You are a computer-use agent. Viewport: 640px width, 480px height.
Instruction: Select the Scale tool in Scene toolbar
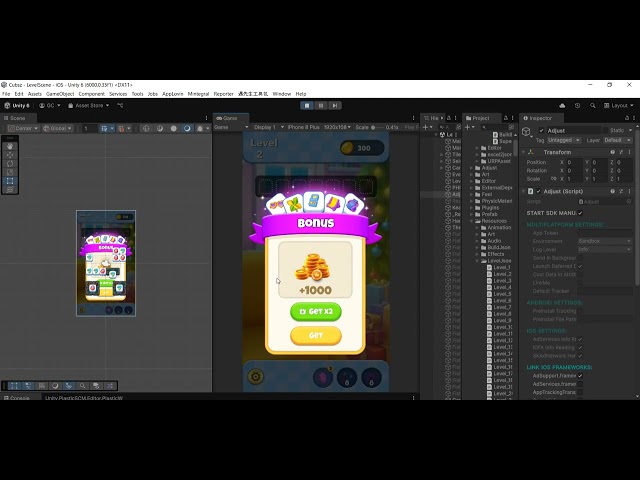point(10,172)
